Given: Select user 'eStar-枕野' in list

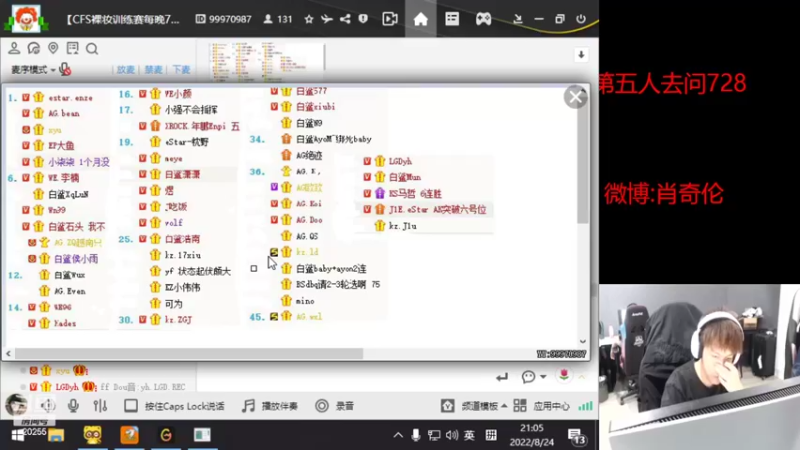Looking at the screenshot, I should 187,142.
